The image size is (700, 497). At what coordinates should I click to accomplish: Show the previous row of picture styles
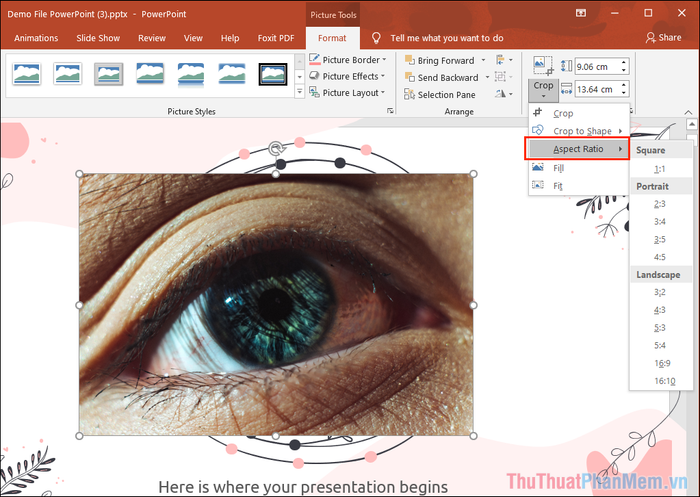click(300, 61)
